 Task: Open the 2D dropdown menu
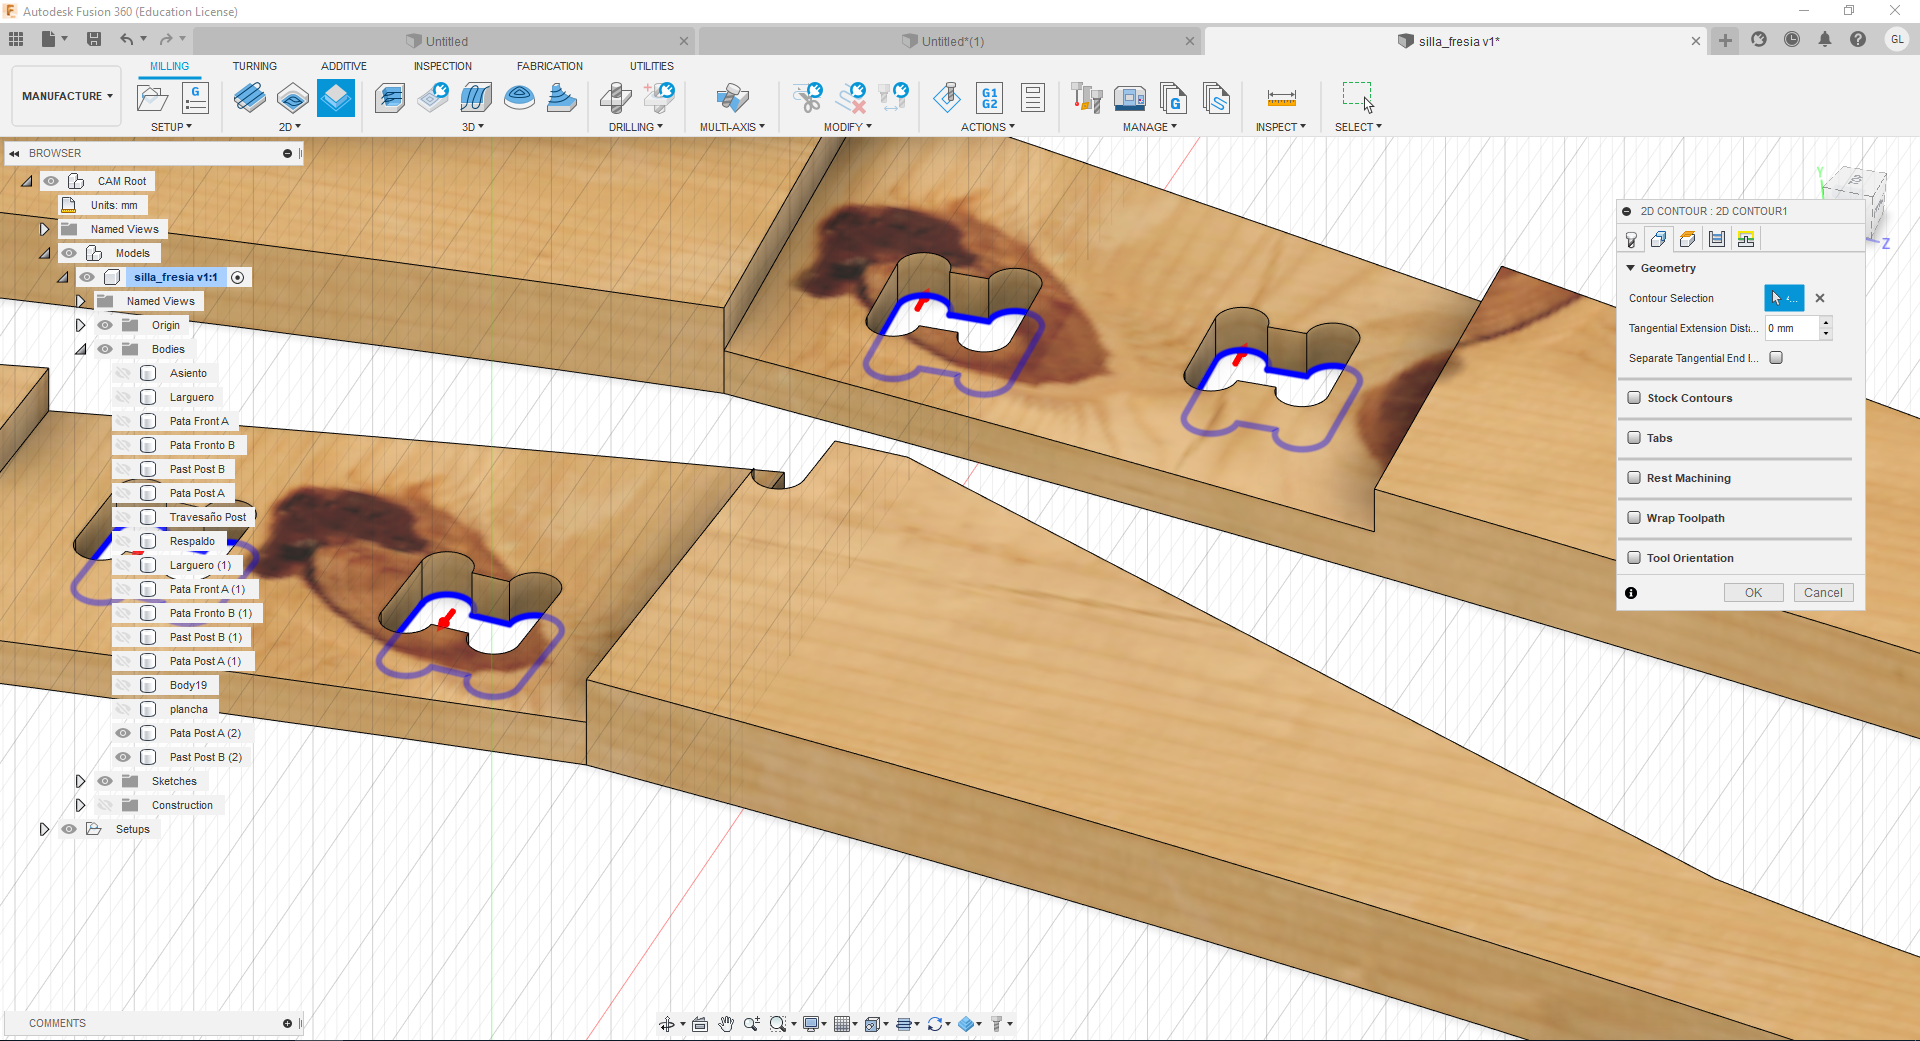tap(289, 127)
